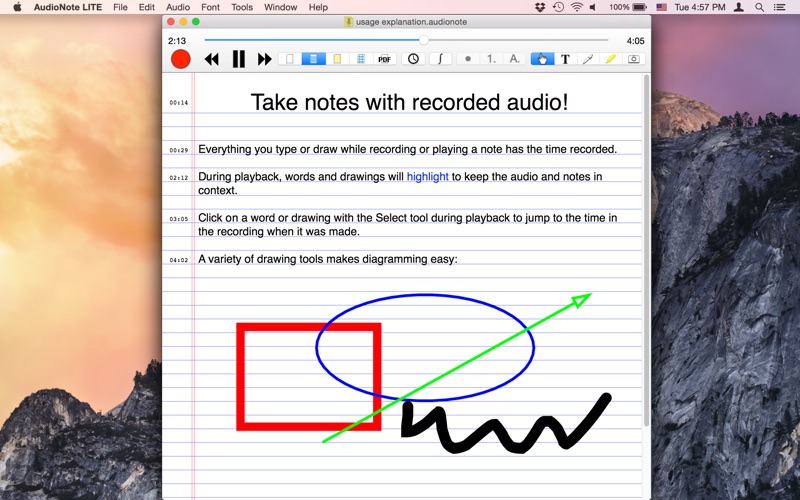Open the Wi-Fi status menu
Screen dimensions: 800x500
pyautogui.click(x=577, y=7)
